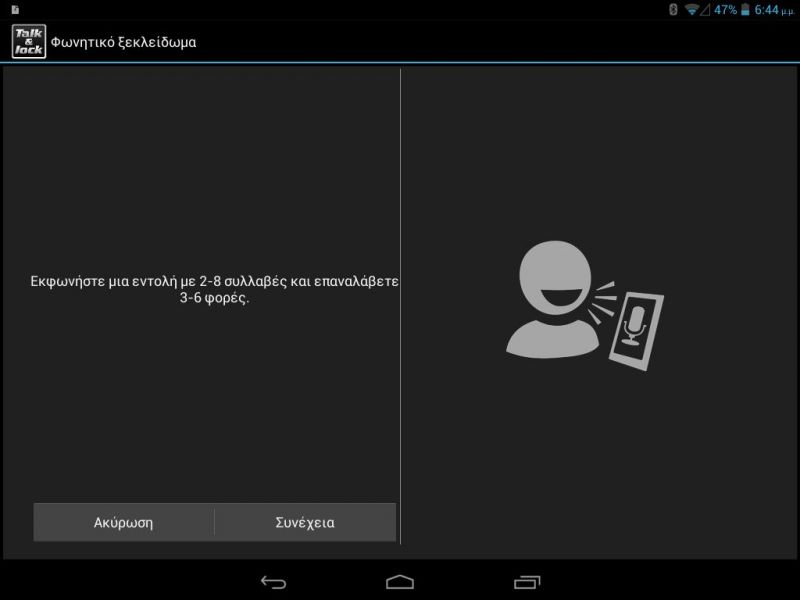Tap the Bluetooth status bar icon

(673, 10)
